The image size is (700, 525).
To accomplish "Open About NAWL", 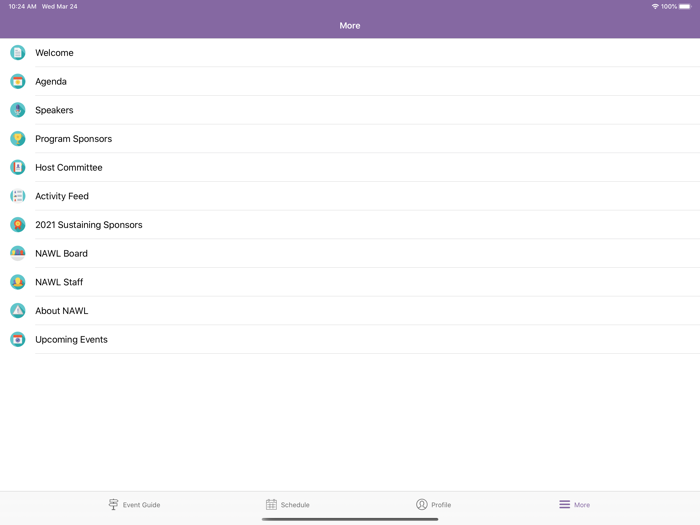I will (x=350, y=311).
